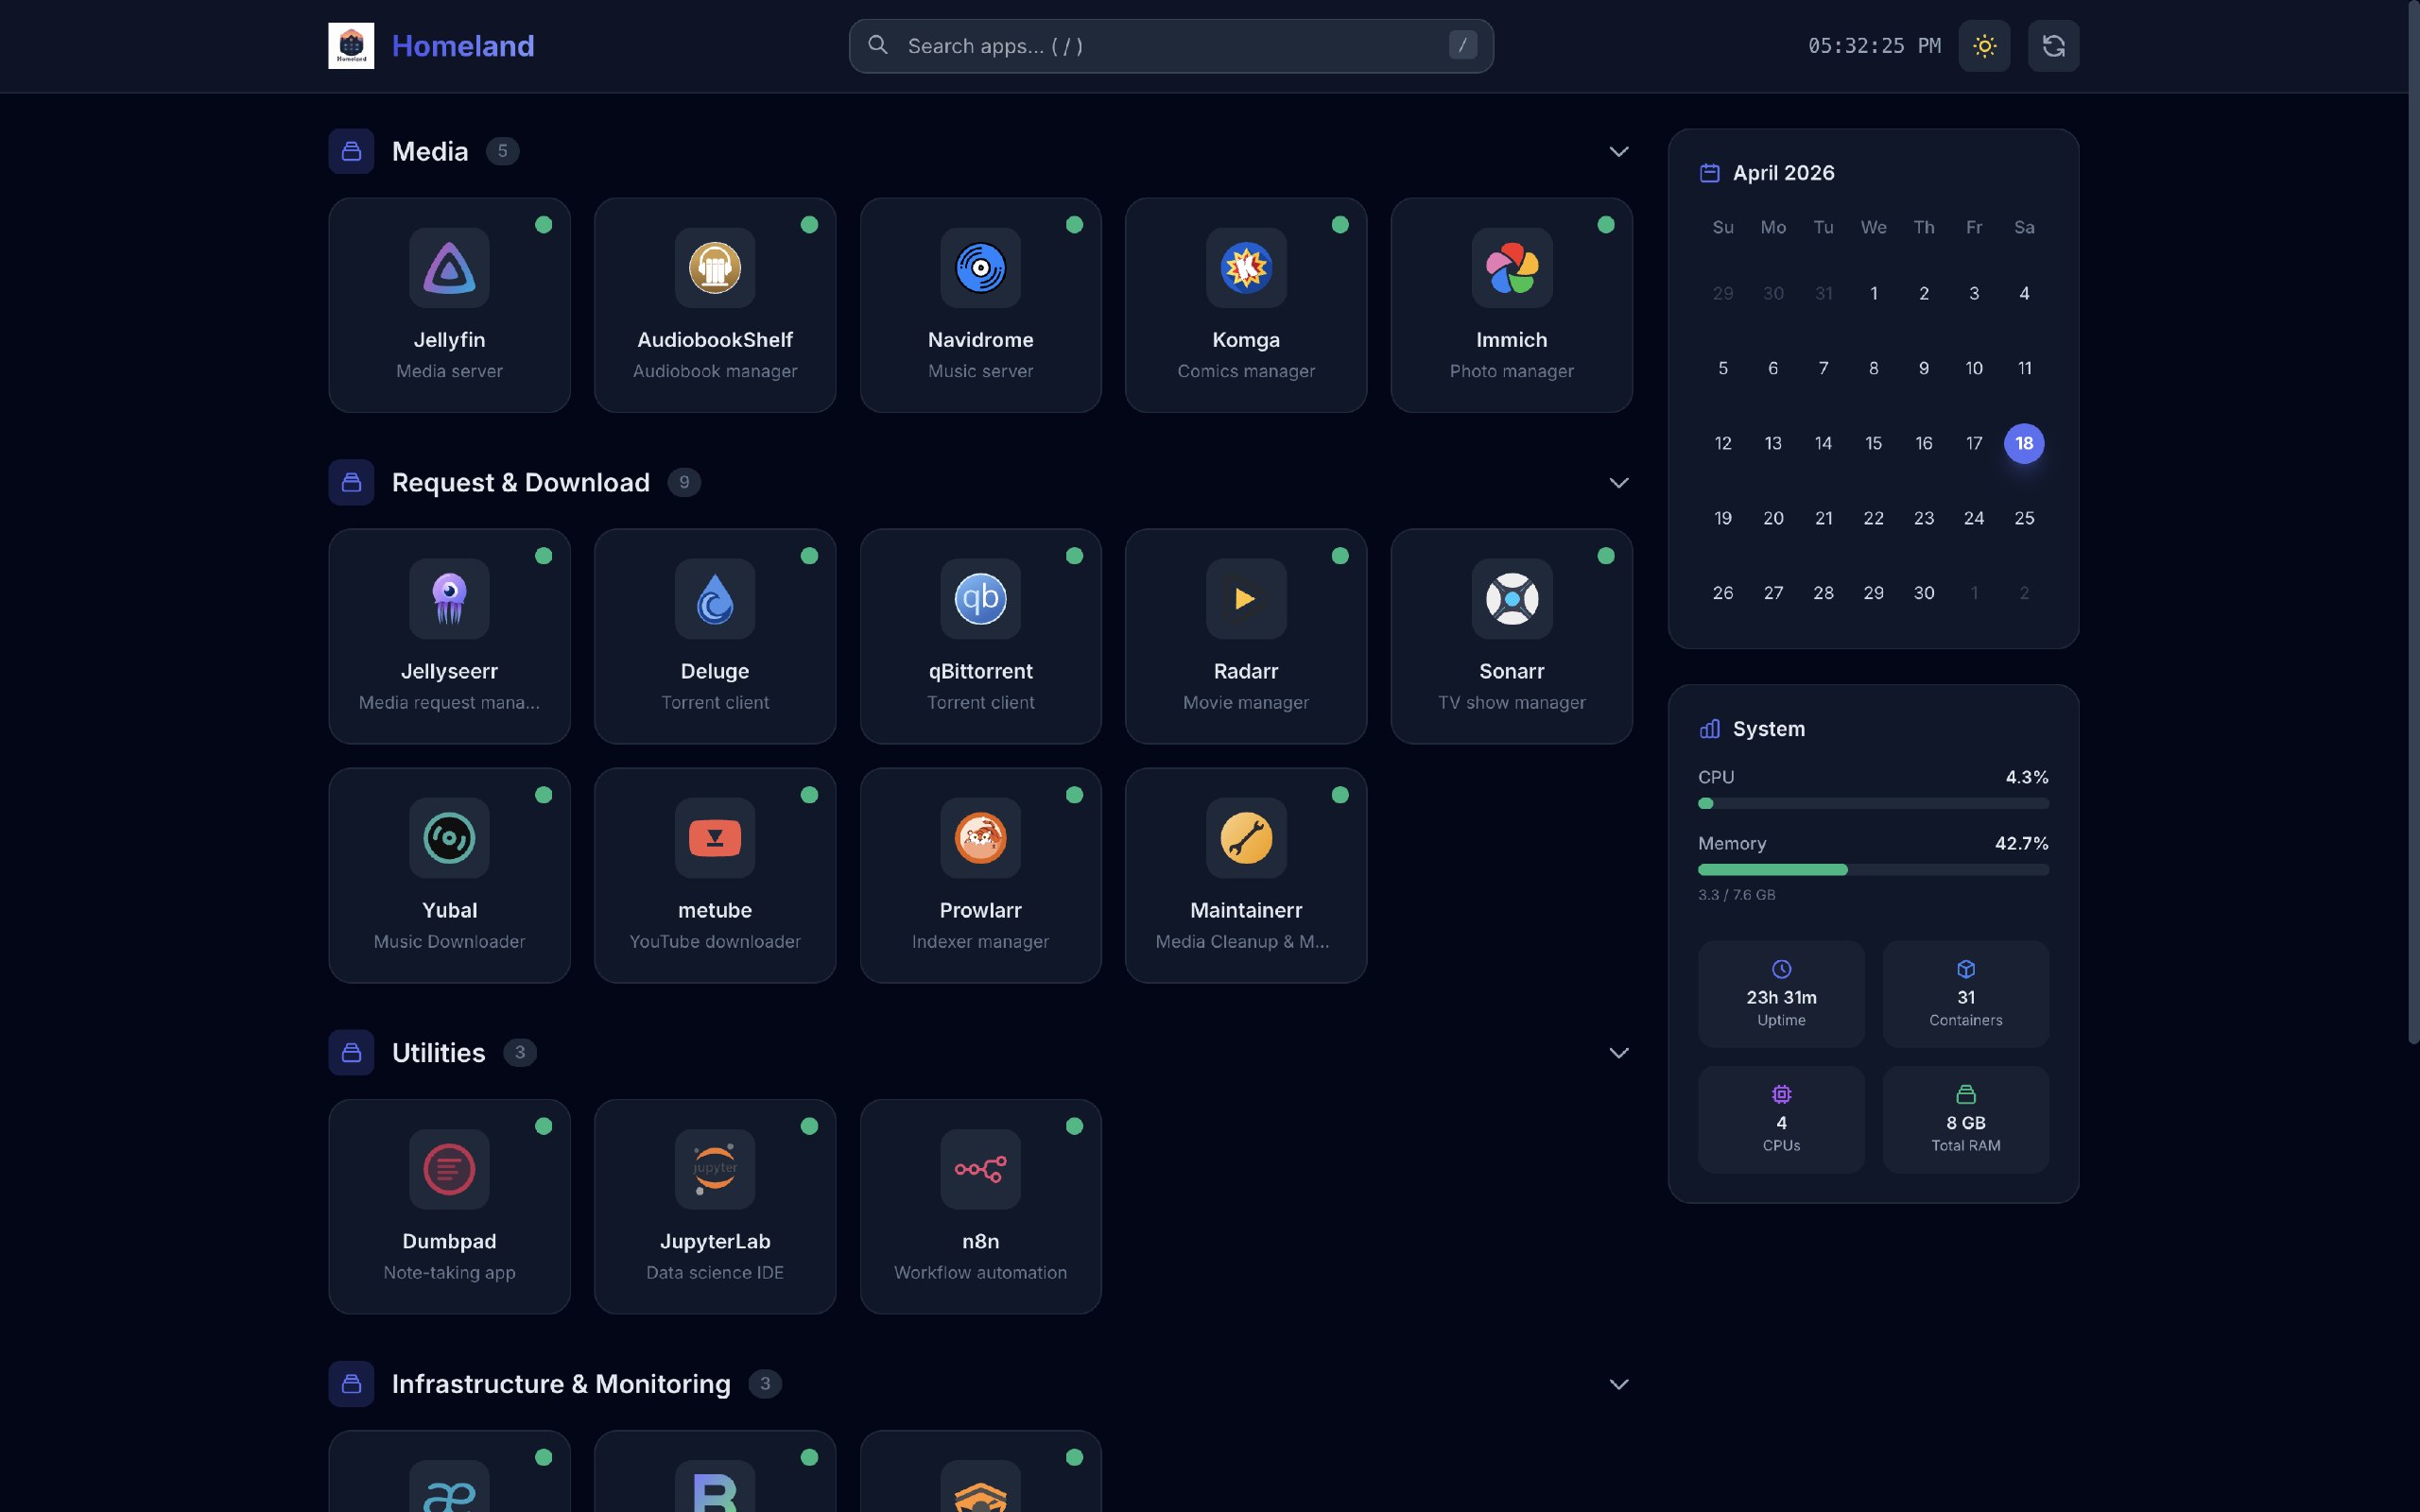
Task: Click the "Infrastructure & Monitoring" section title
Action: coord(561,1384)
